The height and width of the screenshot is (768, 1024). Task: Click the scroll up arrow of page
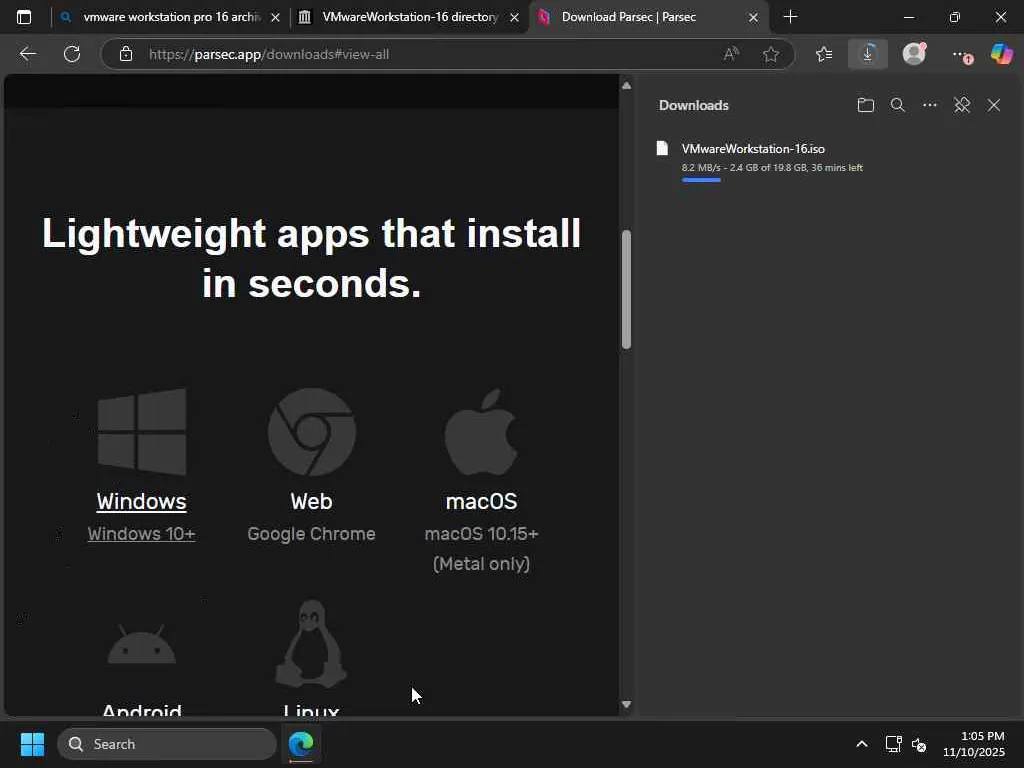point(626,86)
